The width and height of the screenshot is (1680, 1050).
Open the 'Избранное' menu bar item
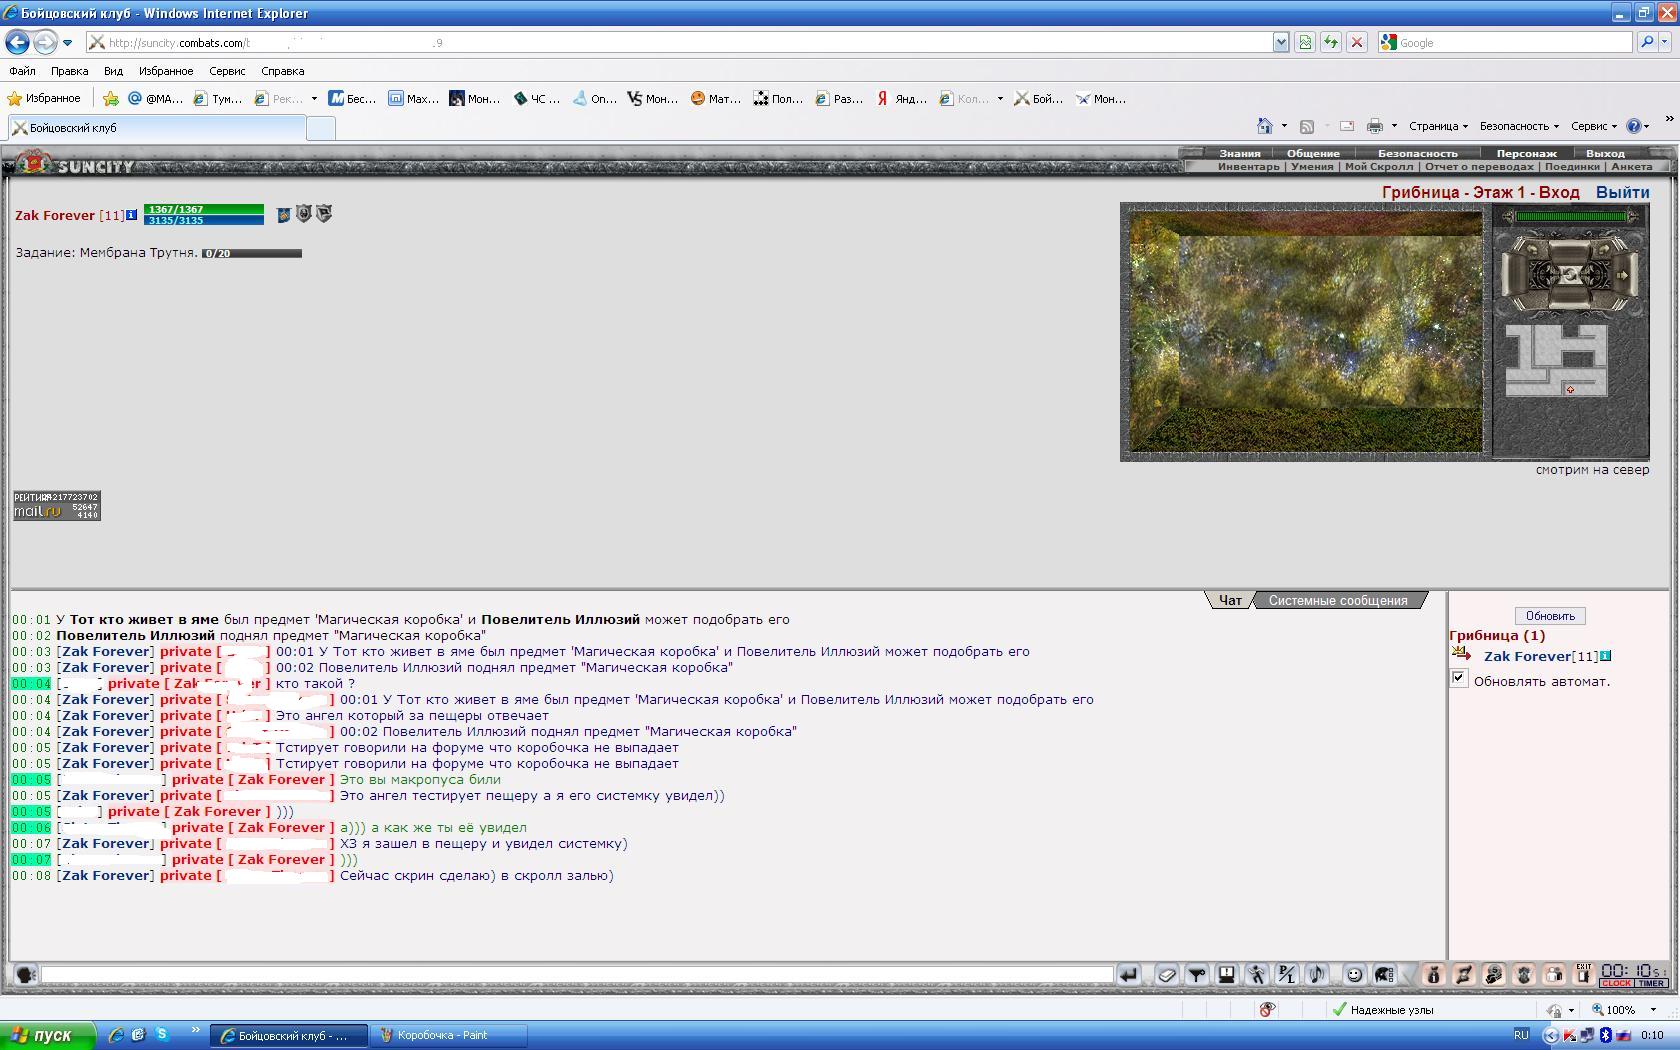(x=166, y=71)
